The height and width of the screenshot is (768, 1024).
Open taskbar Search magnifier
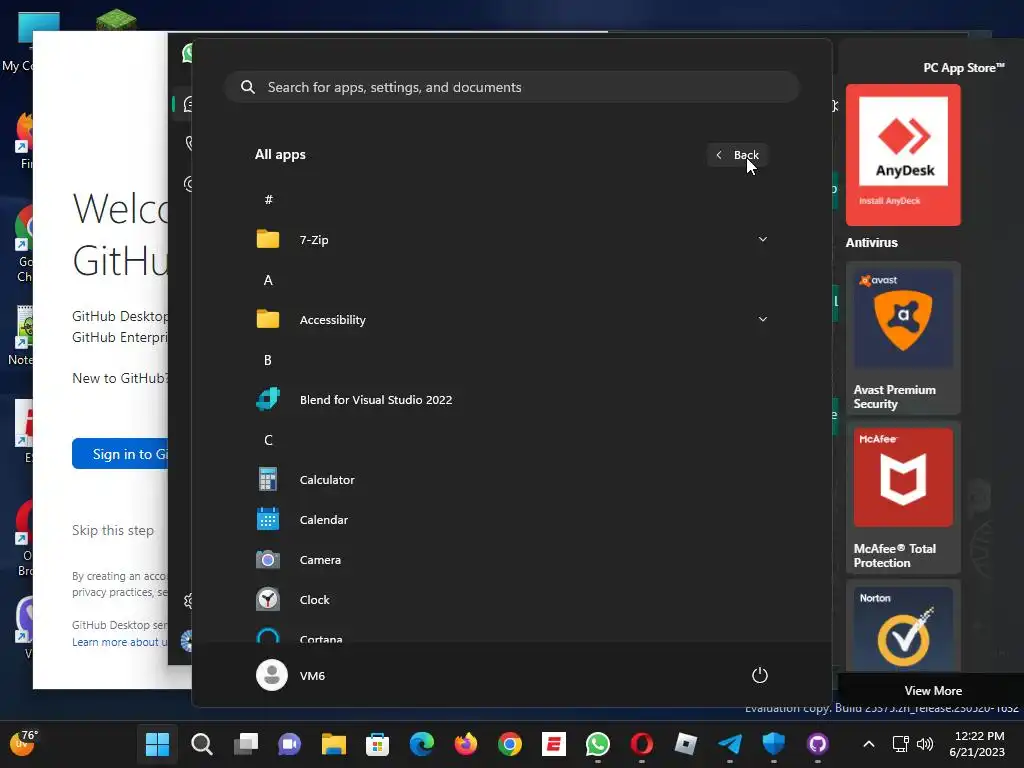(202, 744)
